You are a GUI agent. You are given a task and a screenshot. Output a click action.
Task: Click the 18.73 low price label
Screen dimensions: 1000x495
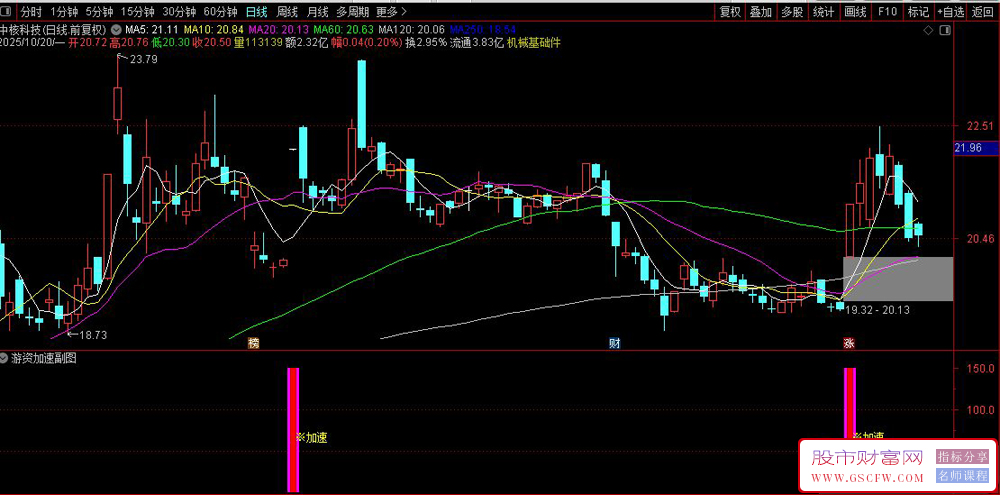click(92, 334)
